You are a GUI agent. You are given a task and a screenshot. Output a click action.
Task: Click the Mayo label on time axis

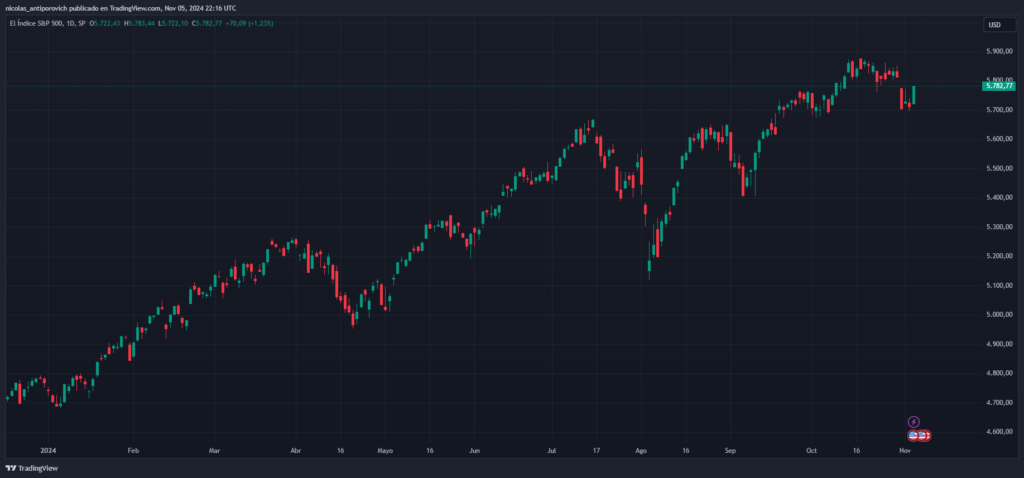(x=385, y=451)
